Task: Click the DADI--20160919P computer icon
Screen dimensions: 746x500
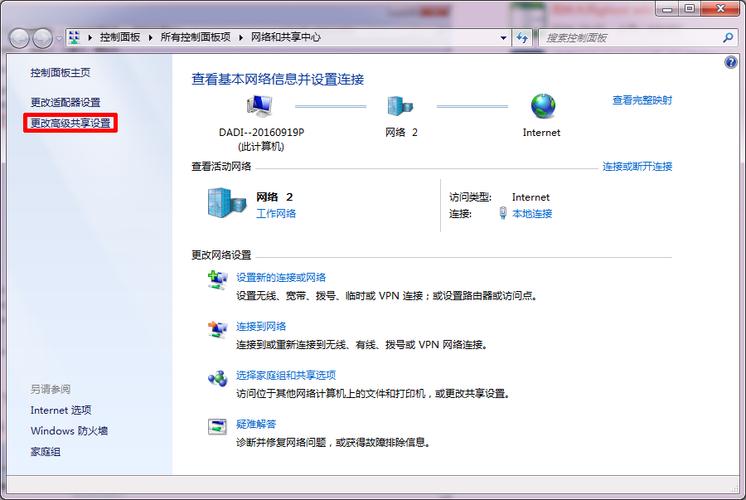Action: pos(259,106)
